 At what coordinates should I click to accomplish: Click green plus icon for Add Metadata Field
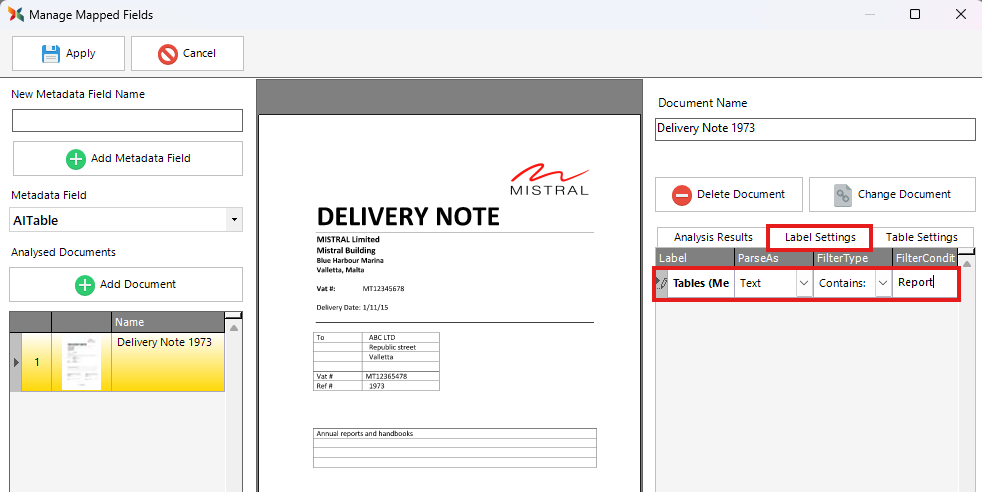[76, 158]
